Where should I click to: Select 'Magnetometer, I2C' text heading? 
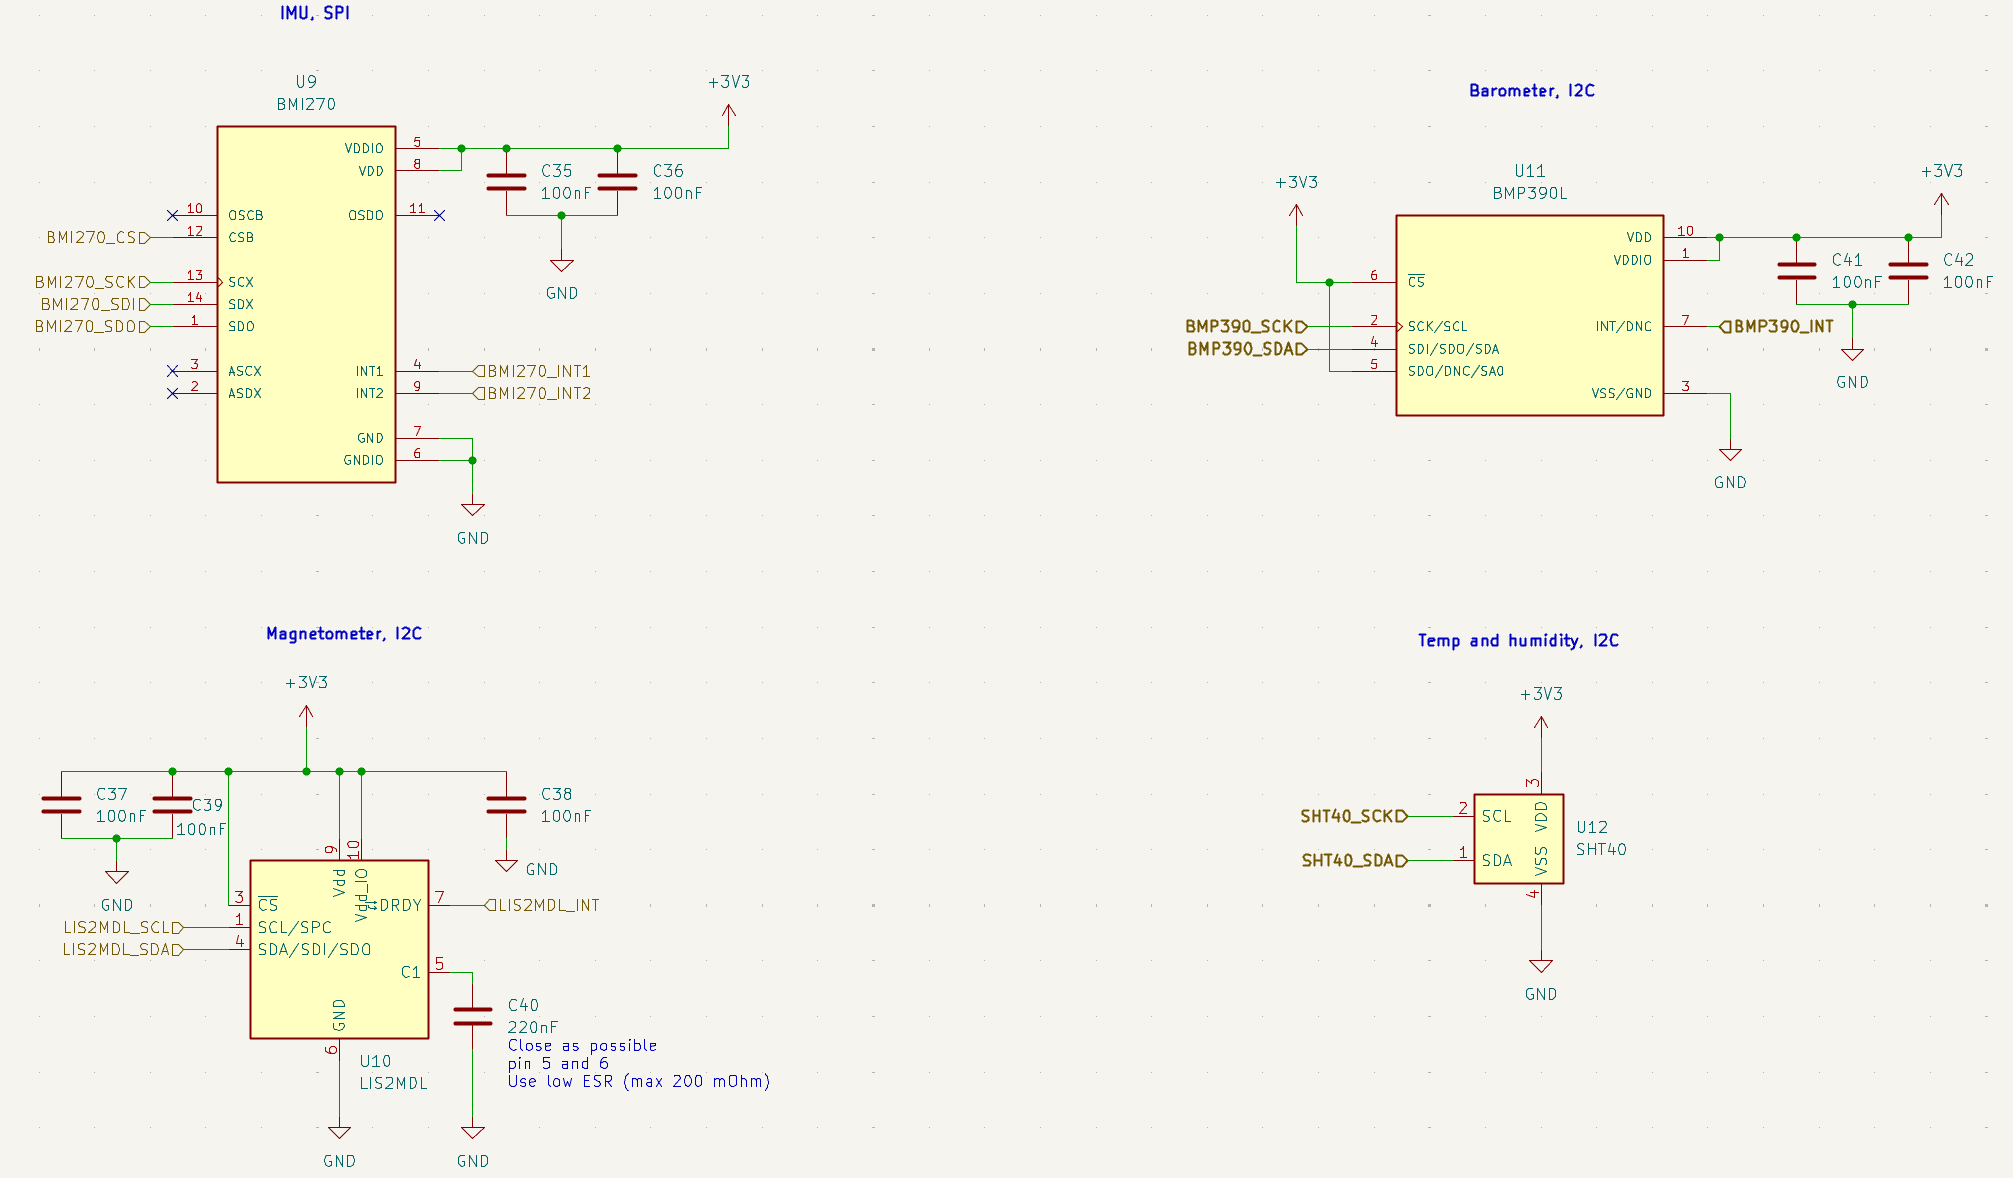click(x=343, y=634)
